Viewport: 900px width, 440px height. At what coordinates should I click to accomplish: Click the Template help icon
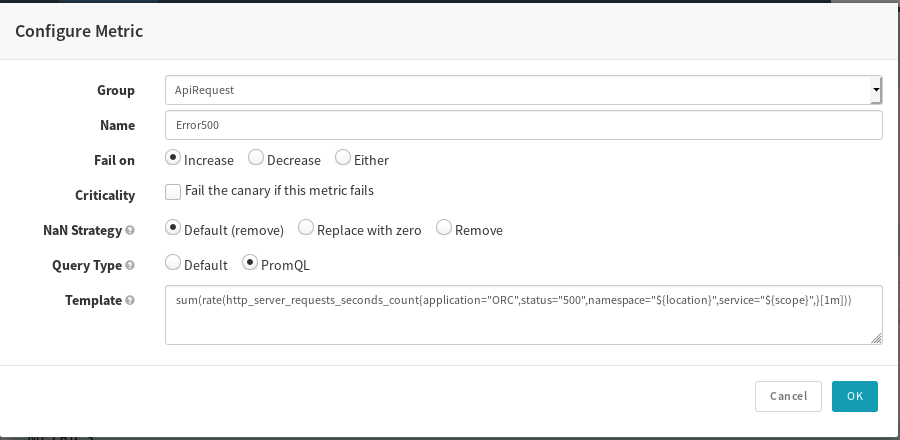(x=130, y=300)
